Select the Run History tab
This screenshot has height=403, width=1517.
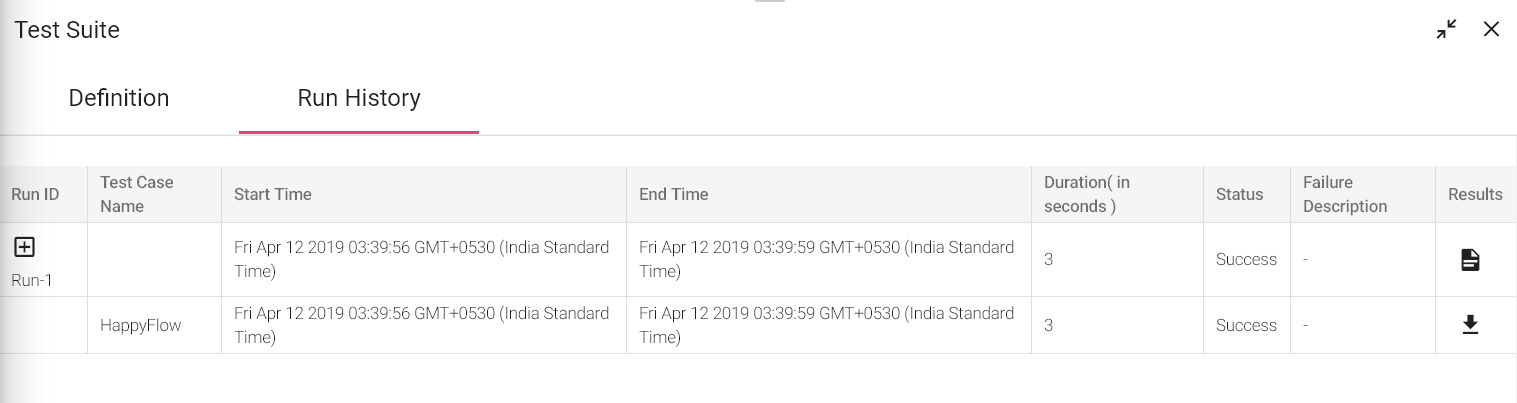coord(359,98)
